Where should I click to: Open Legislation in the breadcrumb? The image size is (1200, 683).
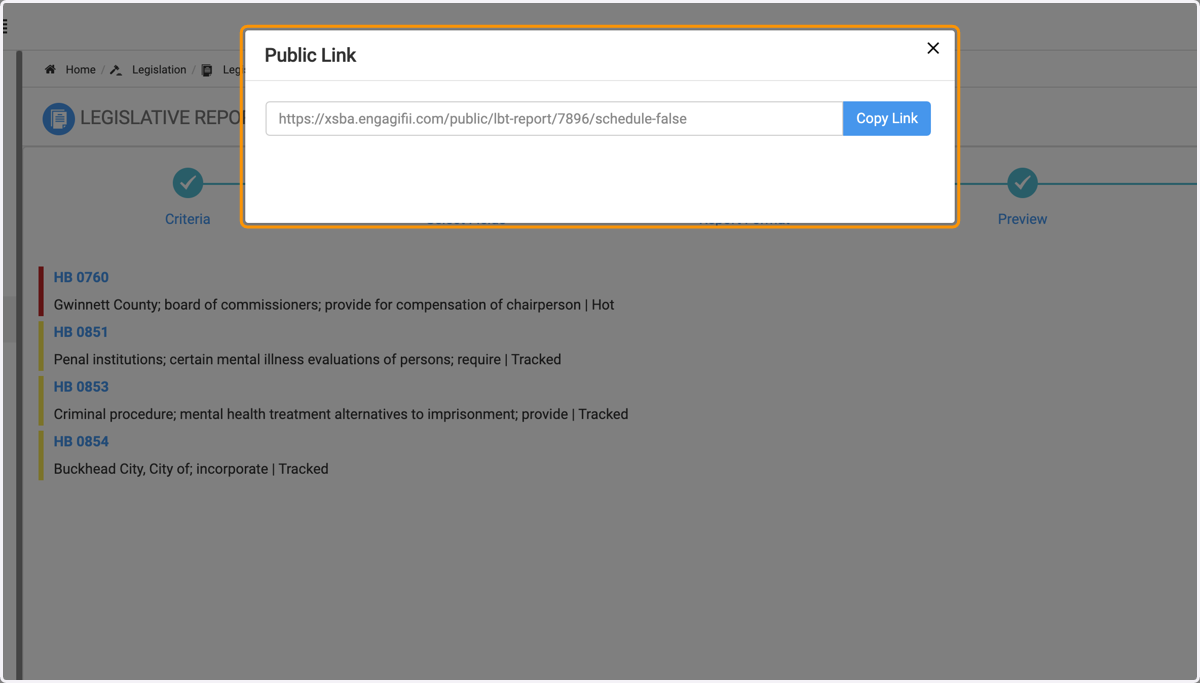[159, 70]
